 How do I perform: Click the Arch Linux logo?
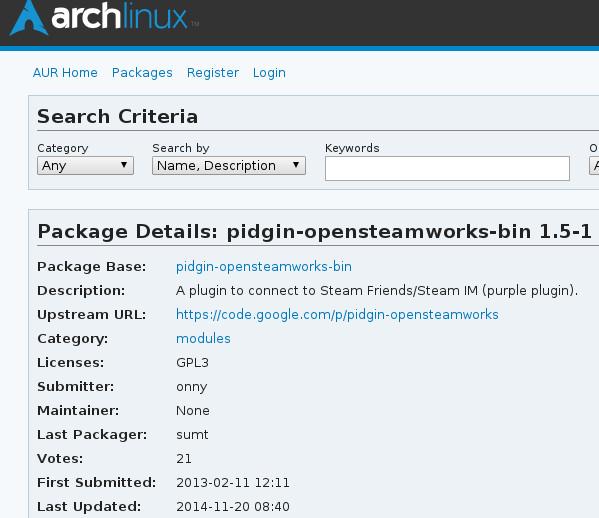pos(104,18)
